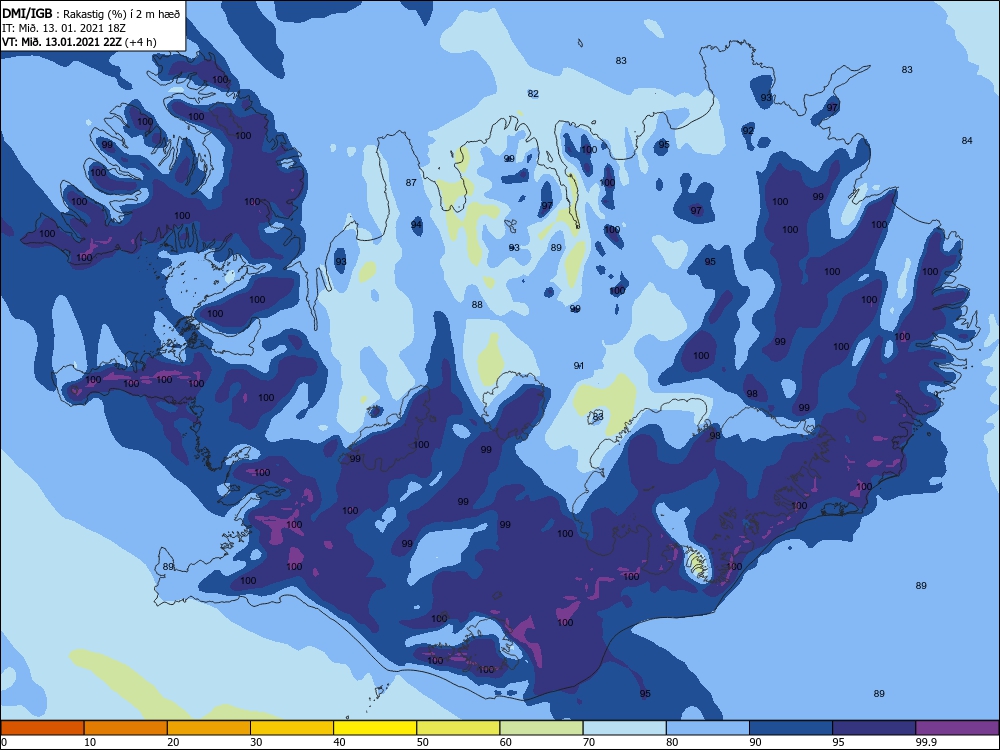The height and width of the screenshot is (750, 1000).
Task: Click the legend tick label '30'
Action: 256,742
